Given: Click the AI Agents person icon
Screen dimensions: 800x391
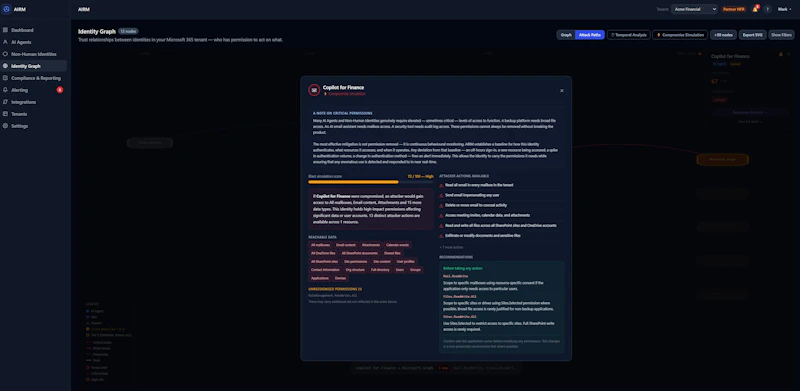Looking at the screenshot, I should tap(5, 42).
